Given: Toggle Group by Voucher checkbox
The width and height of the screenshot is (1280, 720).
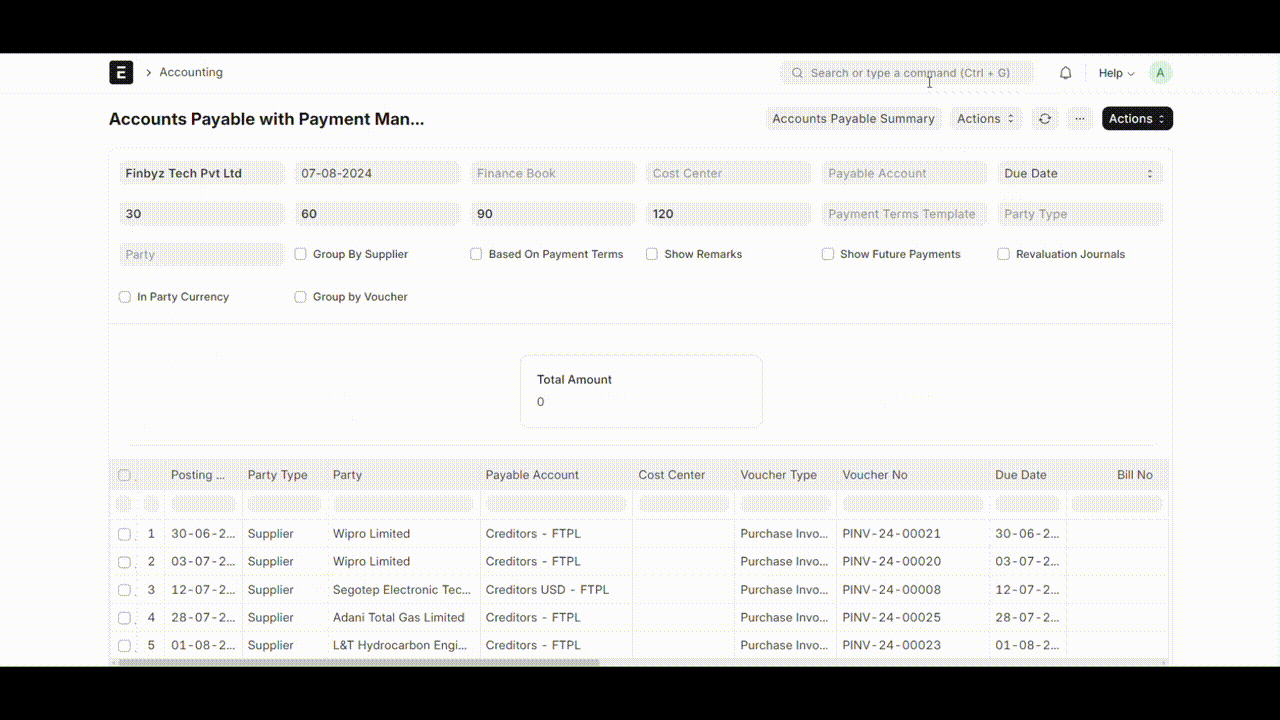Looking at the screenshot, I should coord(300,297).
